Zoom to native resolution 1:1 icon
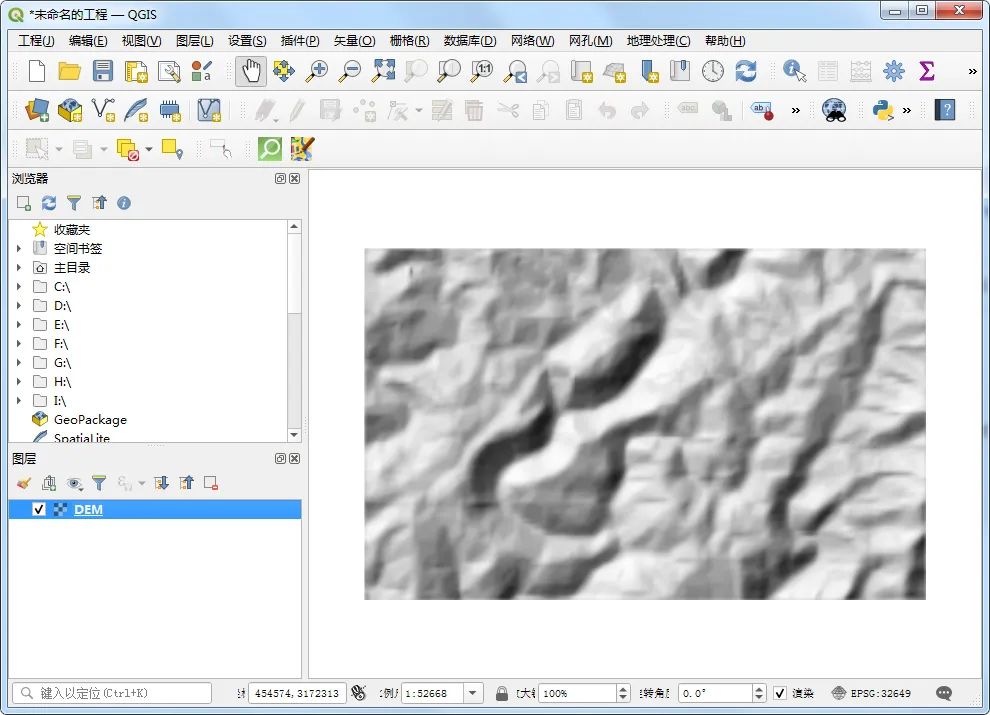This screenshot has width=990, height=715. point(482,71)
